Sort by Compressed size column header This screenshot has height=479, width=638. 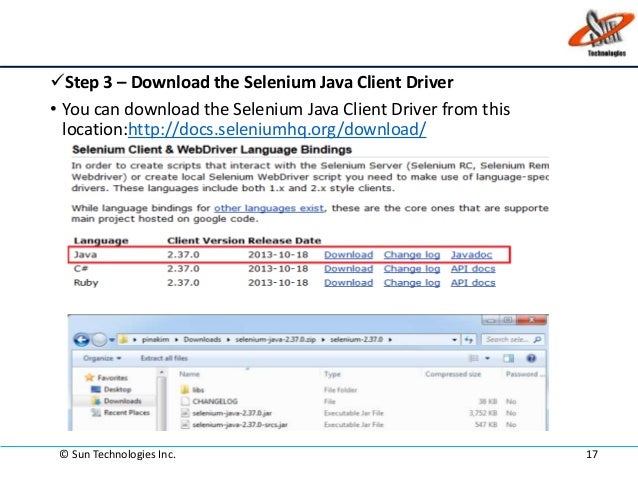(x=453, y=374)
